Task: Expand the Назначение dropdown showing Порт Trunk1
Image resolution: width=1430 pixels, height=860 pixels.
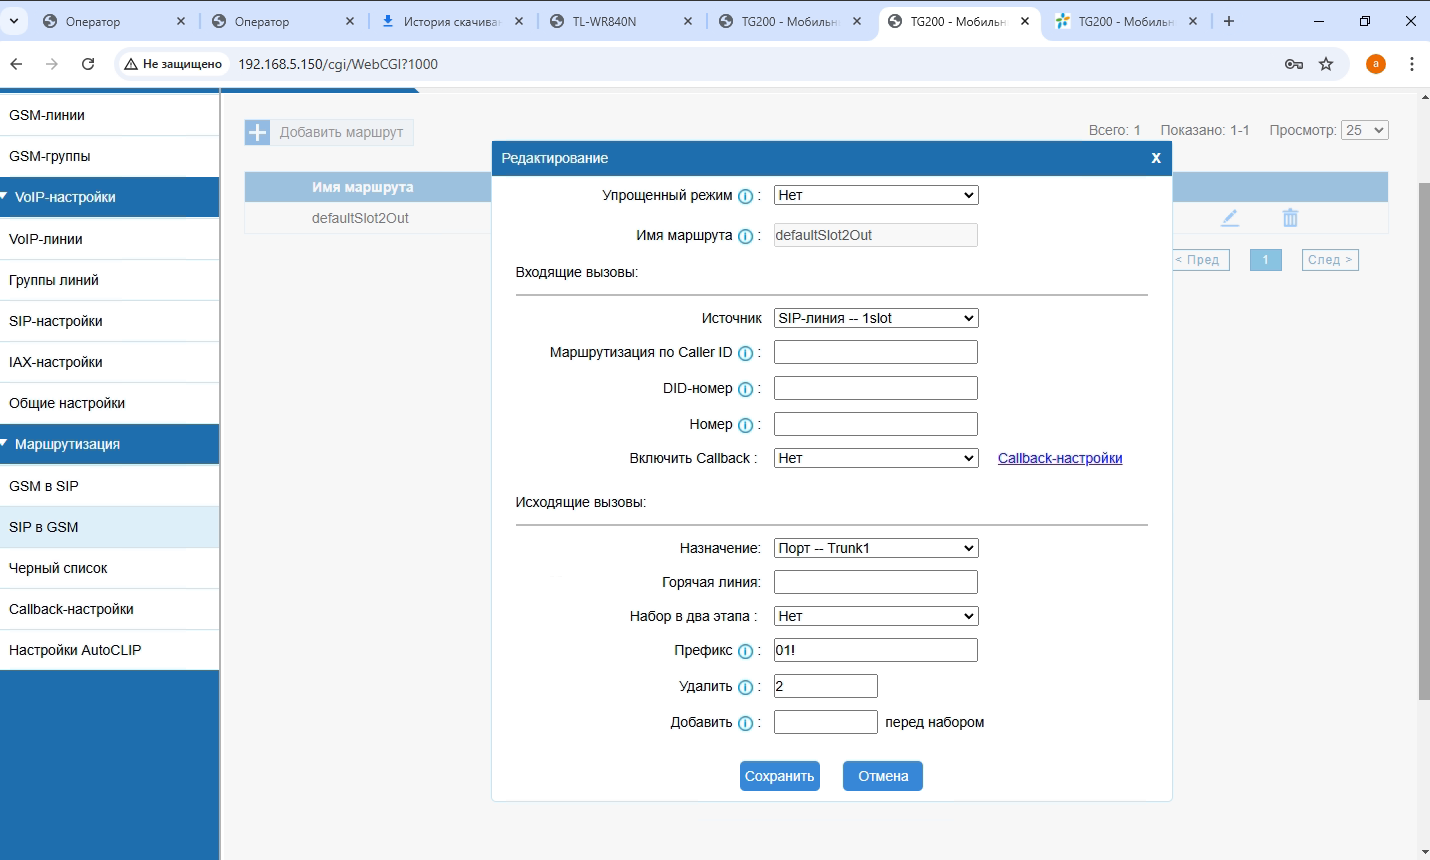Action: pos(876,548)
